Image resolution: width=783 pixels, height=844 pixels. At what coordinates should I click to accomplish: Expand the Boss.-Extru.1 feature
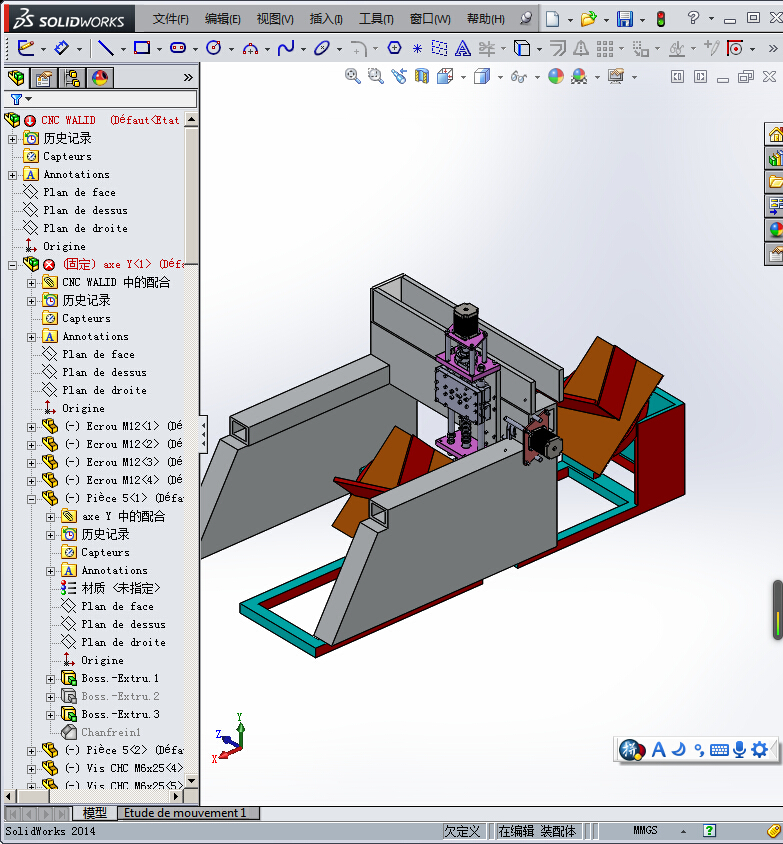click(x=51, y=679)
